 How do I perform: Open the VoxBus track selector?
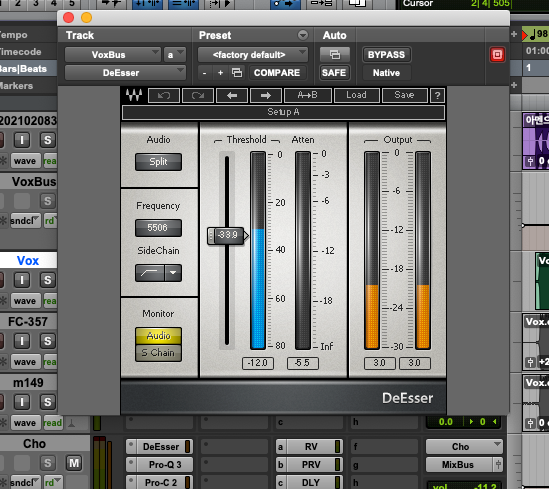point(112,55)
